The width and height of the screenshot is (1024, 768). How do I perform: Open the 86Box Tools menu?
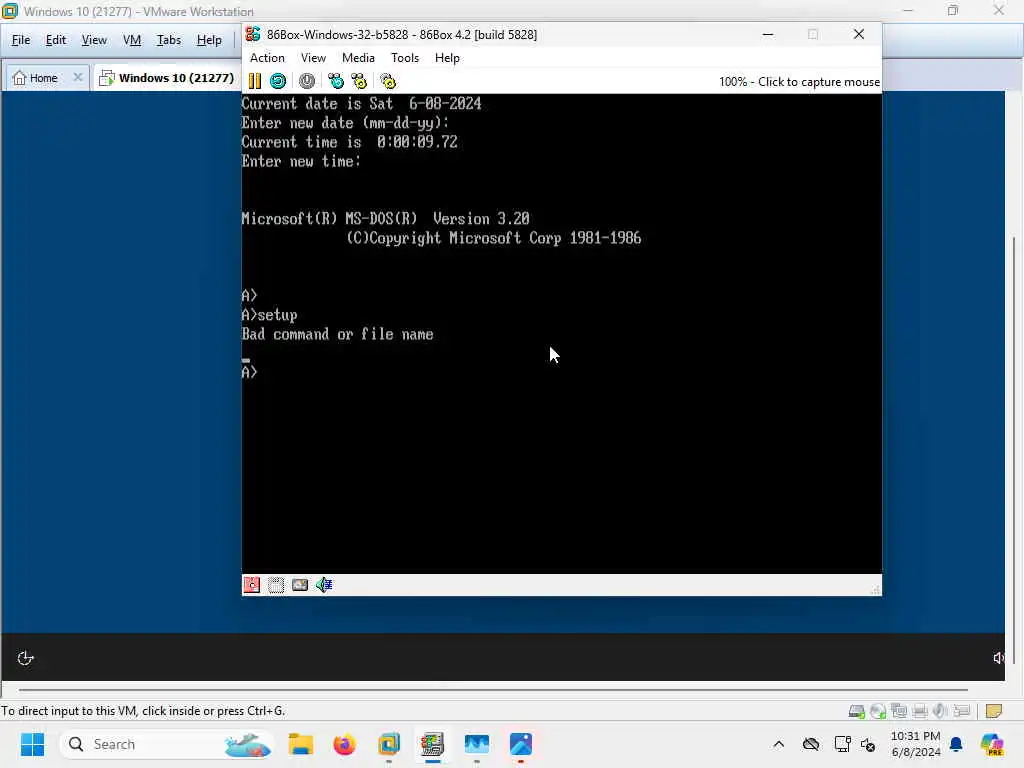pos(405,57)
